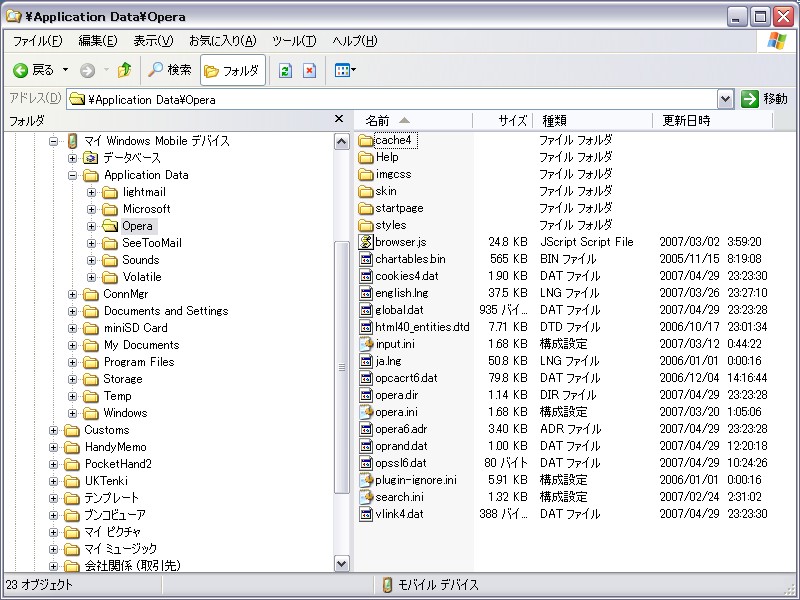Select the cache4 folder icon
This screenshot has height=600, width=800.
pyautogui.click(x=366, y=140)
